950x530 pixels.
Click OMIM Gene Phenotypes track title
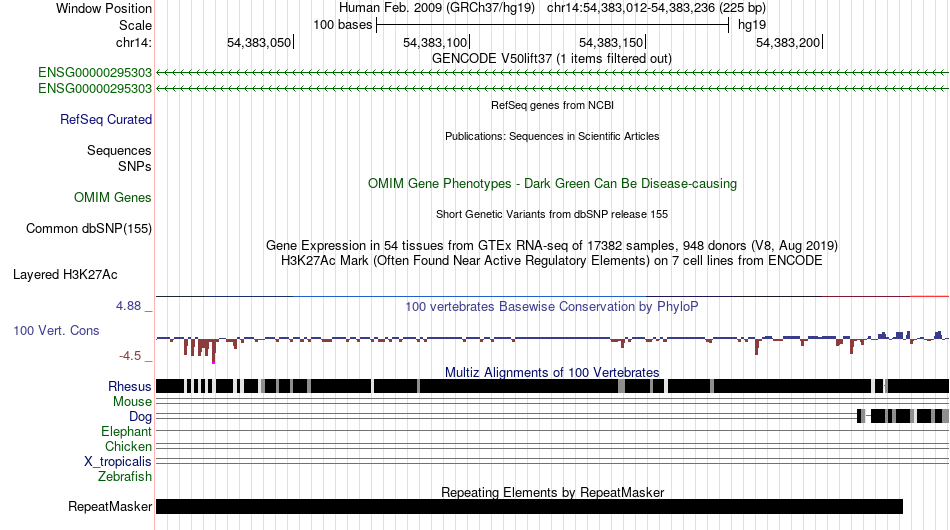coord(552,184)
